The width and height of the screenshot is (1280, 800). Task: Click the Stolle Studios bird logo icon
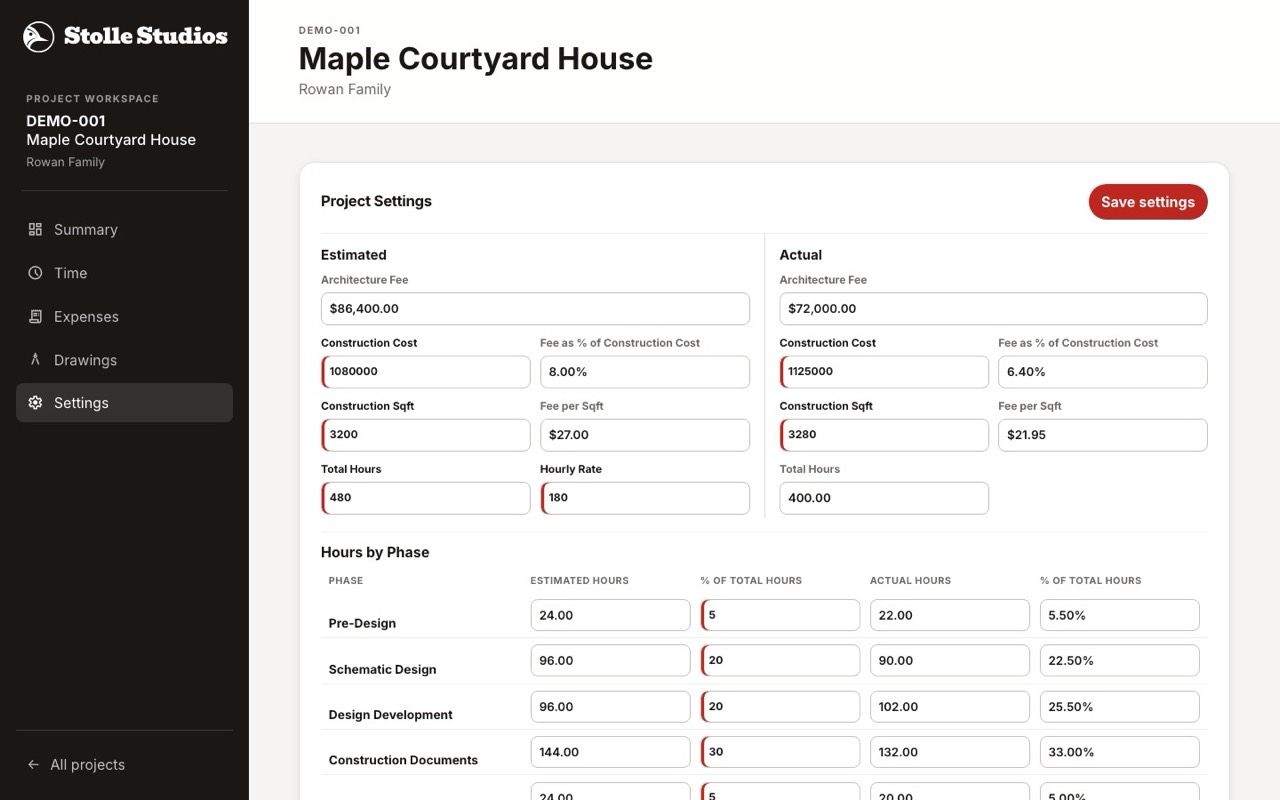point(39,37)
